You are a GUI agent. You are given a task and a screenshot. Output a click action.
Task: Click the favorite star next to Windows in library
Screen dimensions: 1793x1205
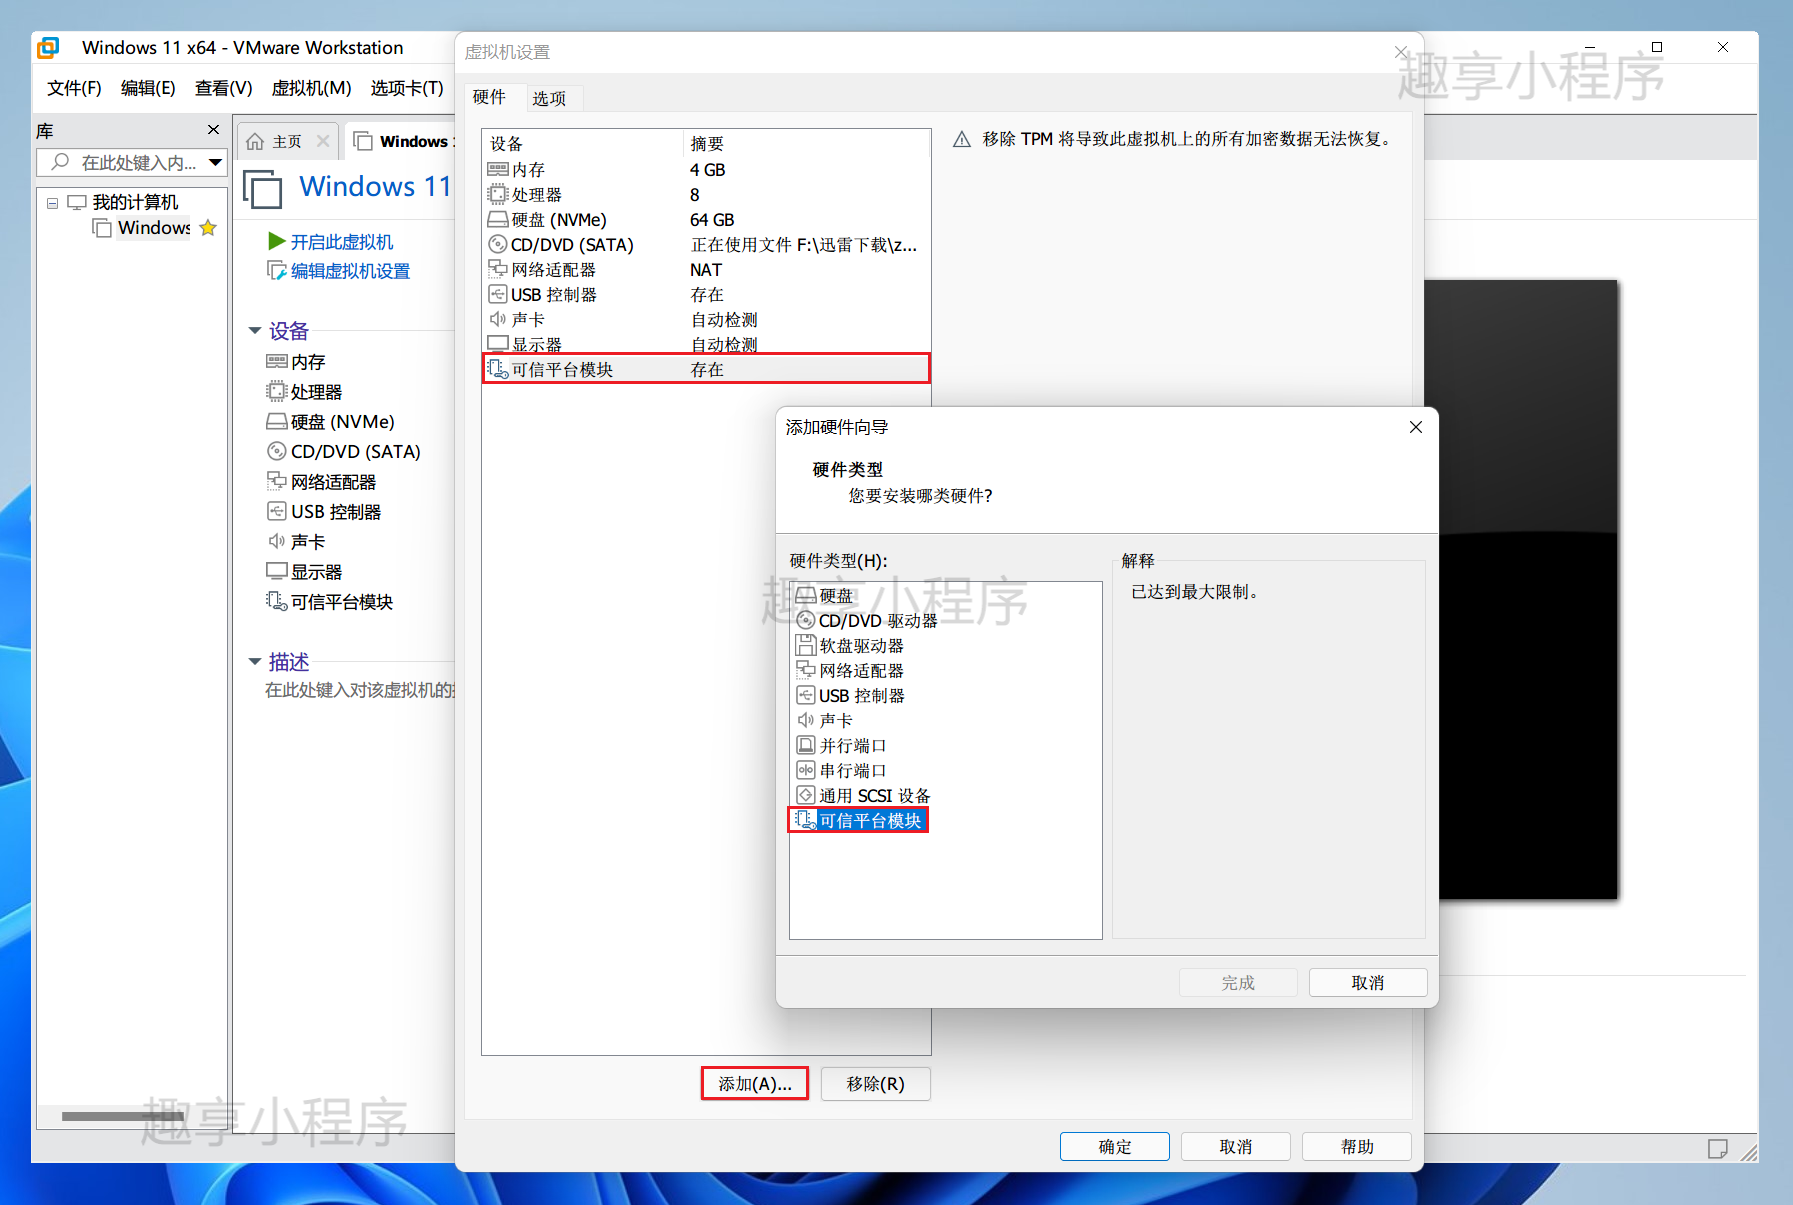[x=208, y=228]
